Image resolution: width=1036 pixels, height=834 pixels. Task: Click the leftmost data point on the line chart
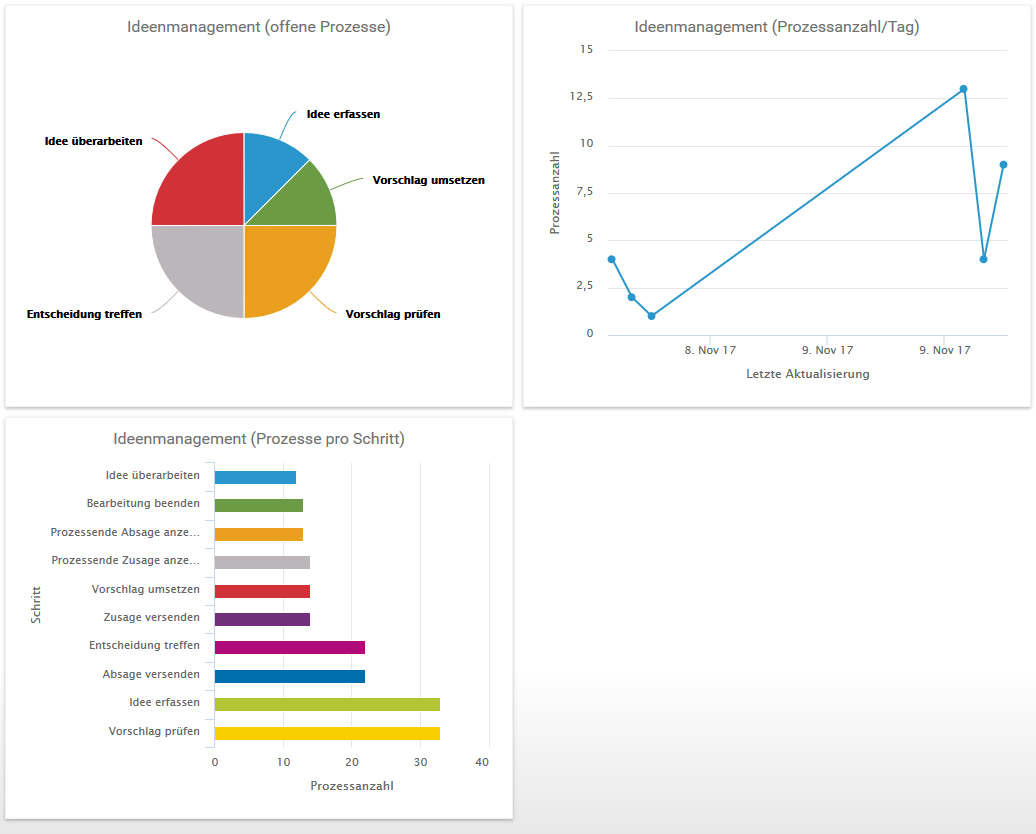coord(611,259)
